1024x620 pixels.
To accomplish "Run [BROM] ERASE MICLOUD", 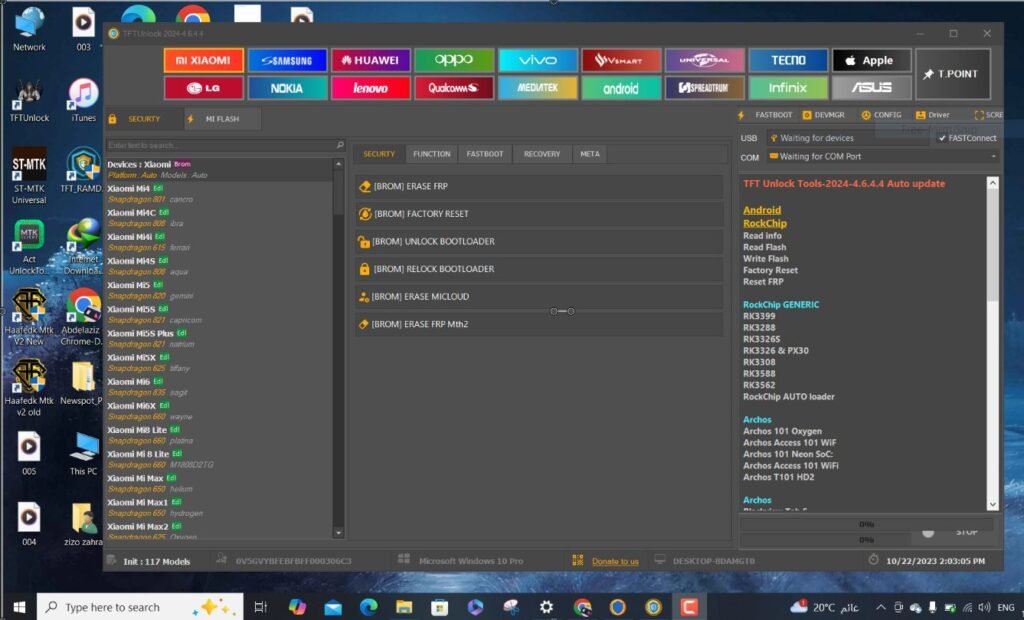I will point(539,297).
